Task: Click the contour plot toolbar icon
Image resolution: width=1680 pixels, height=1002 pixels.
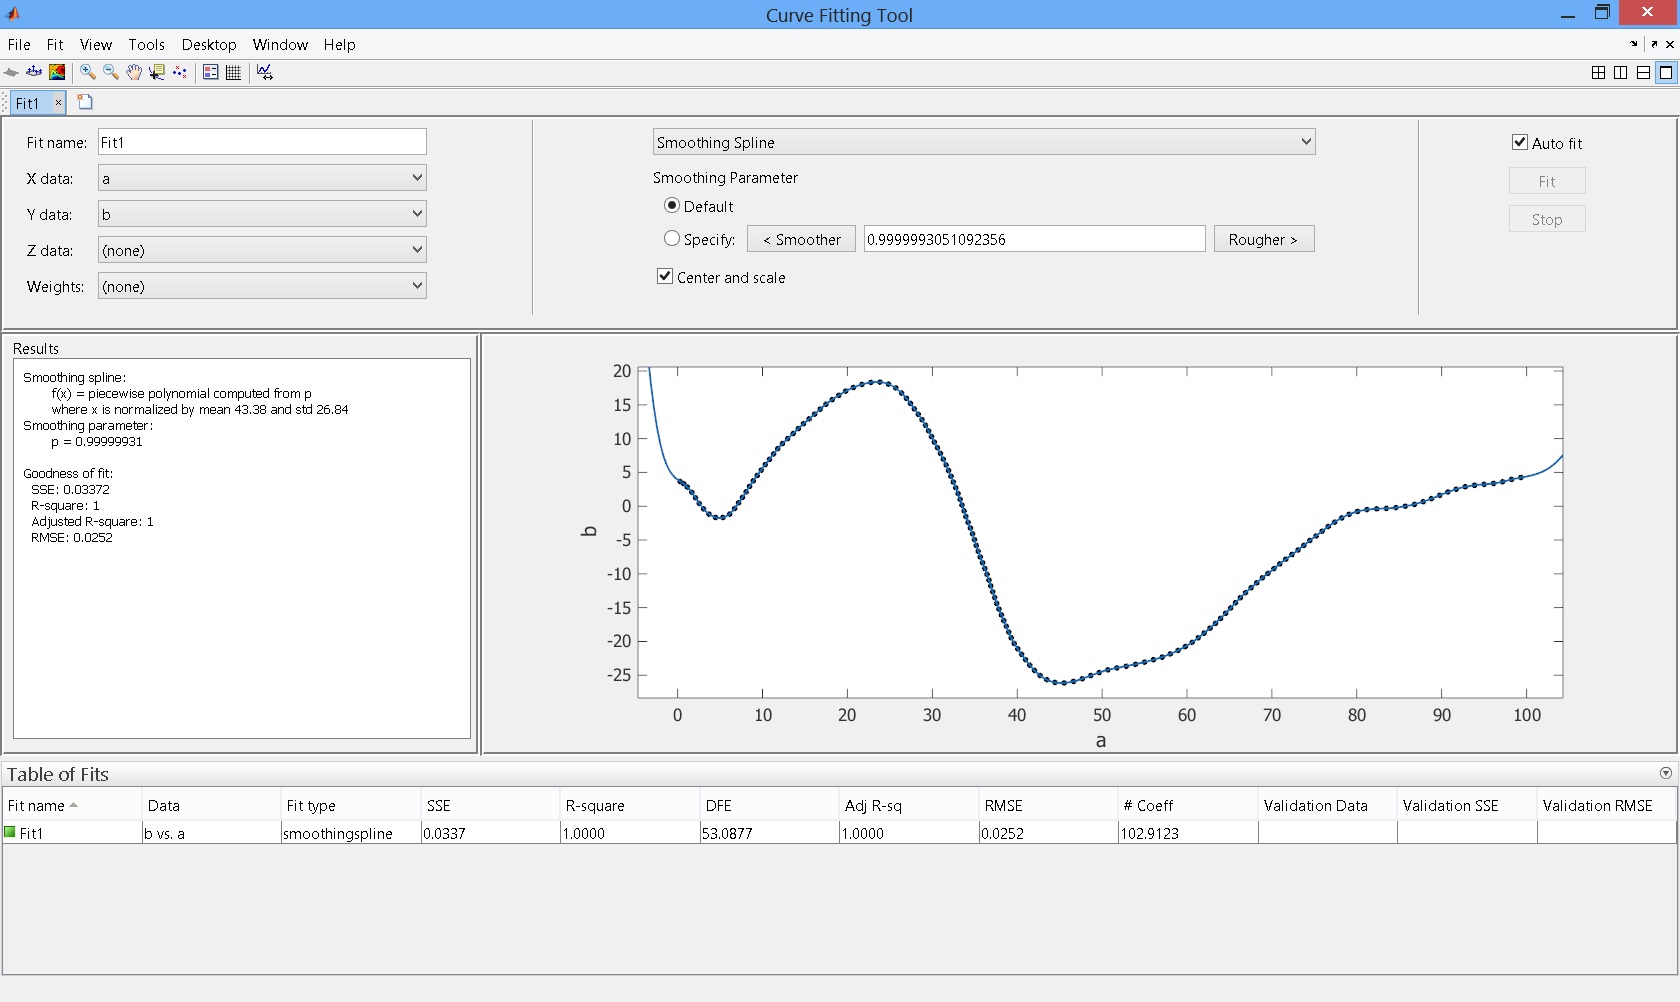Action: pyautogui.click(x=57, y=72)
